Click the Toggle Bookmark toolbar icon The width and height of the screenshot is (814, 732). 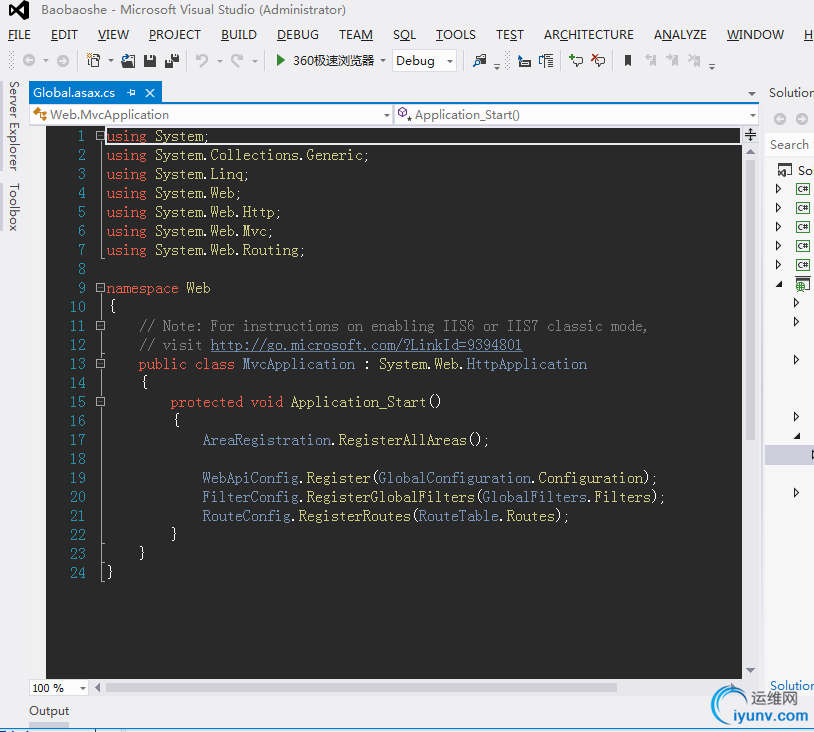click(628, 61)
